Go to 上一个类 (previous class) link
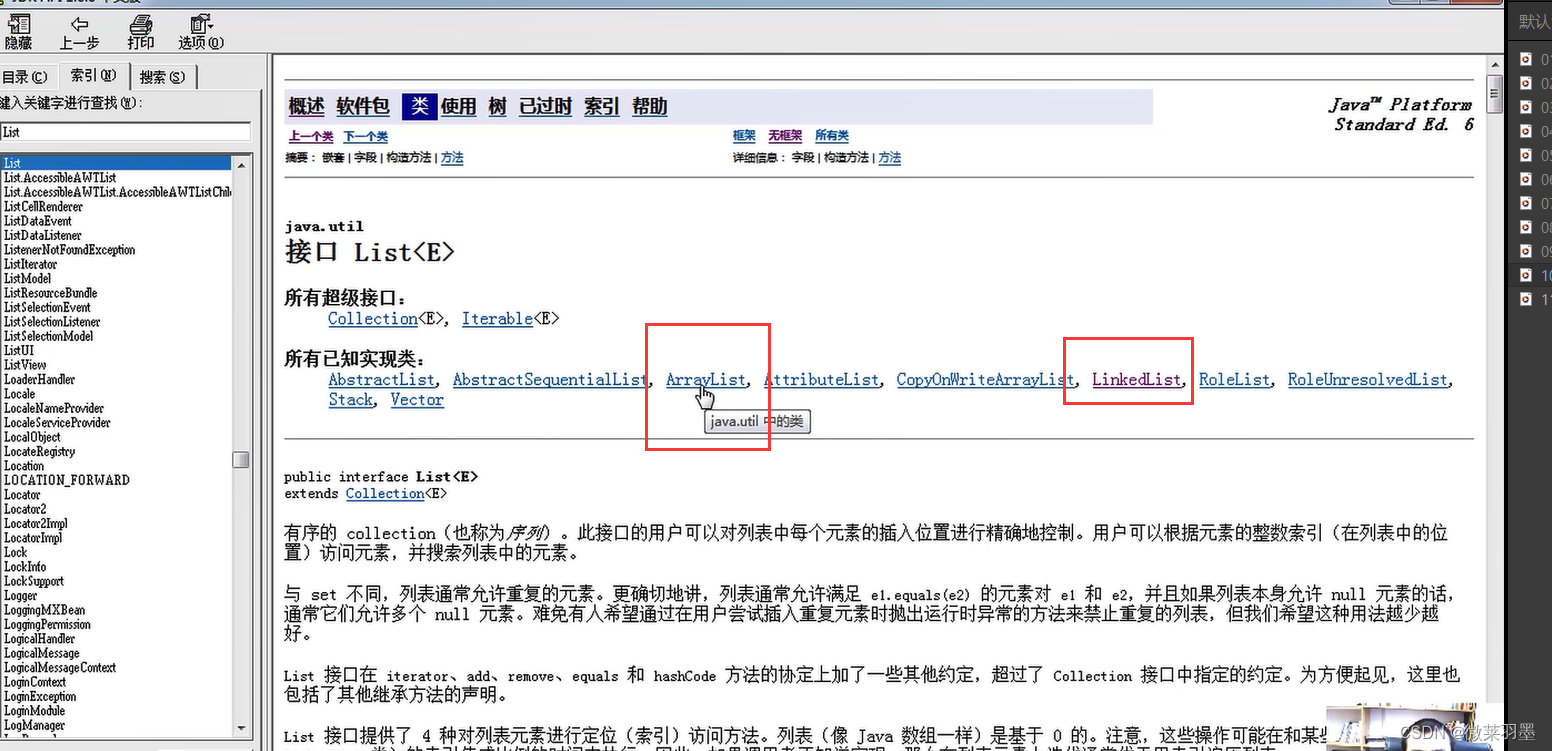 310,136
